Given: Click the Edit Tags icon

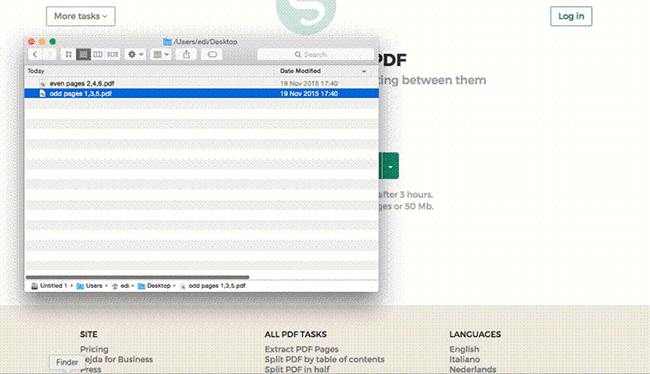Looking at the screenshot, I should coord(212,54).
